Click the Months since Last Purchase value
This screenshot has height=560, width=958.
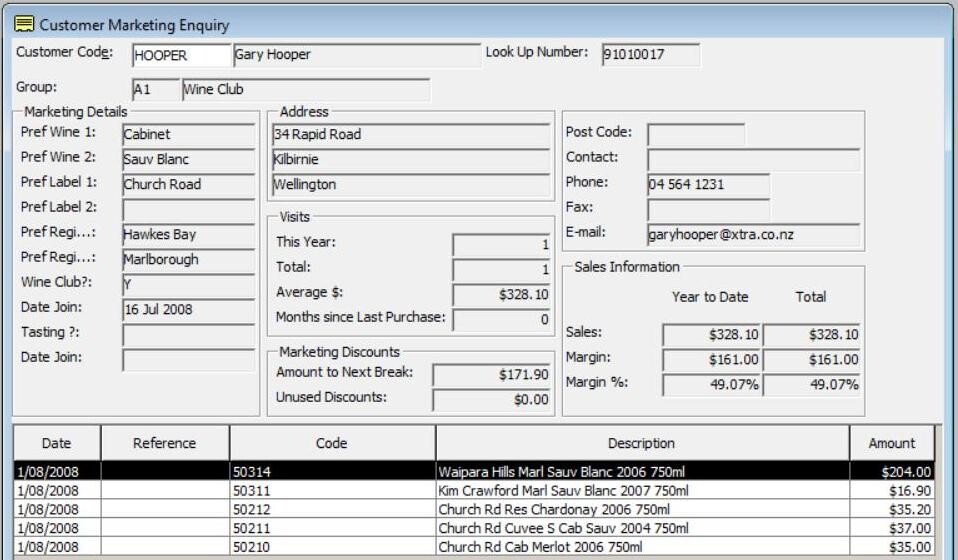point(501,320)
